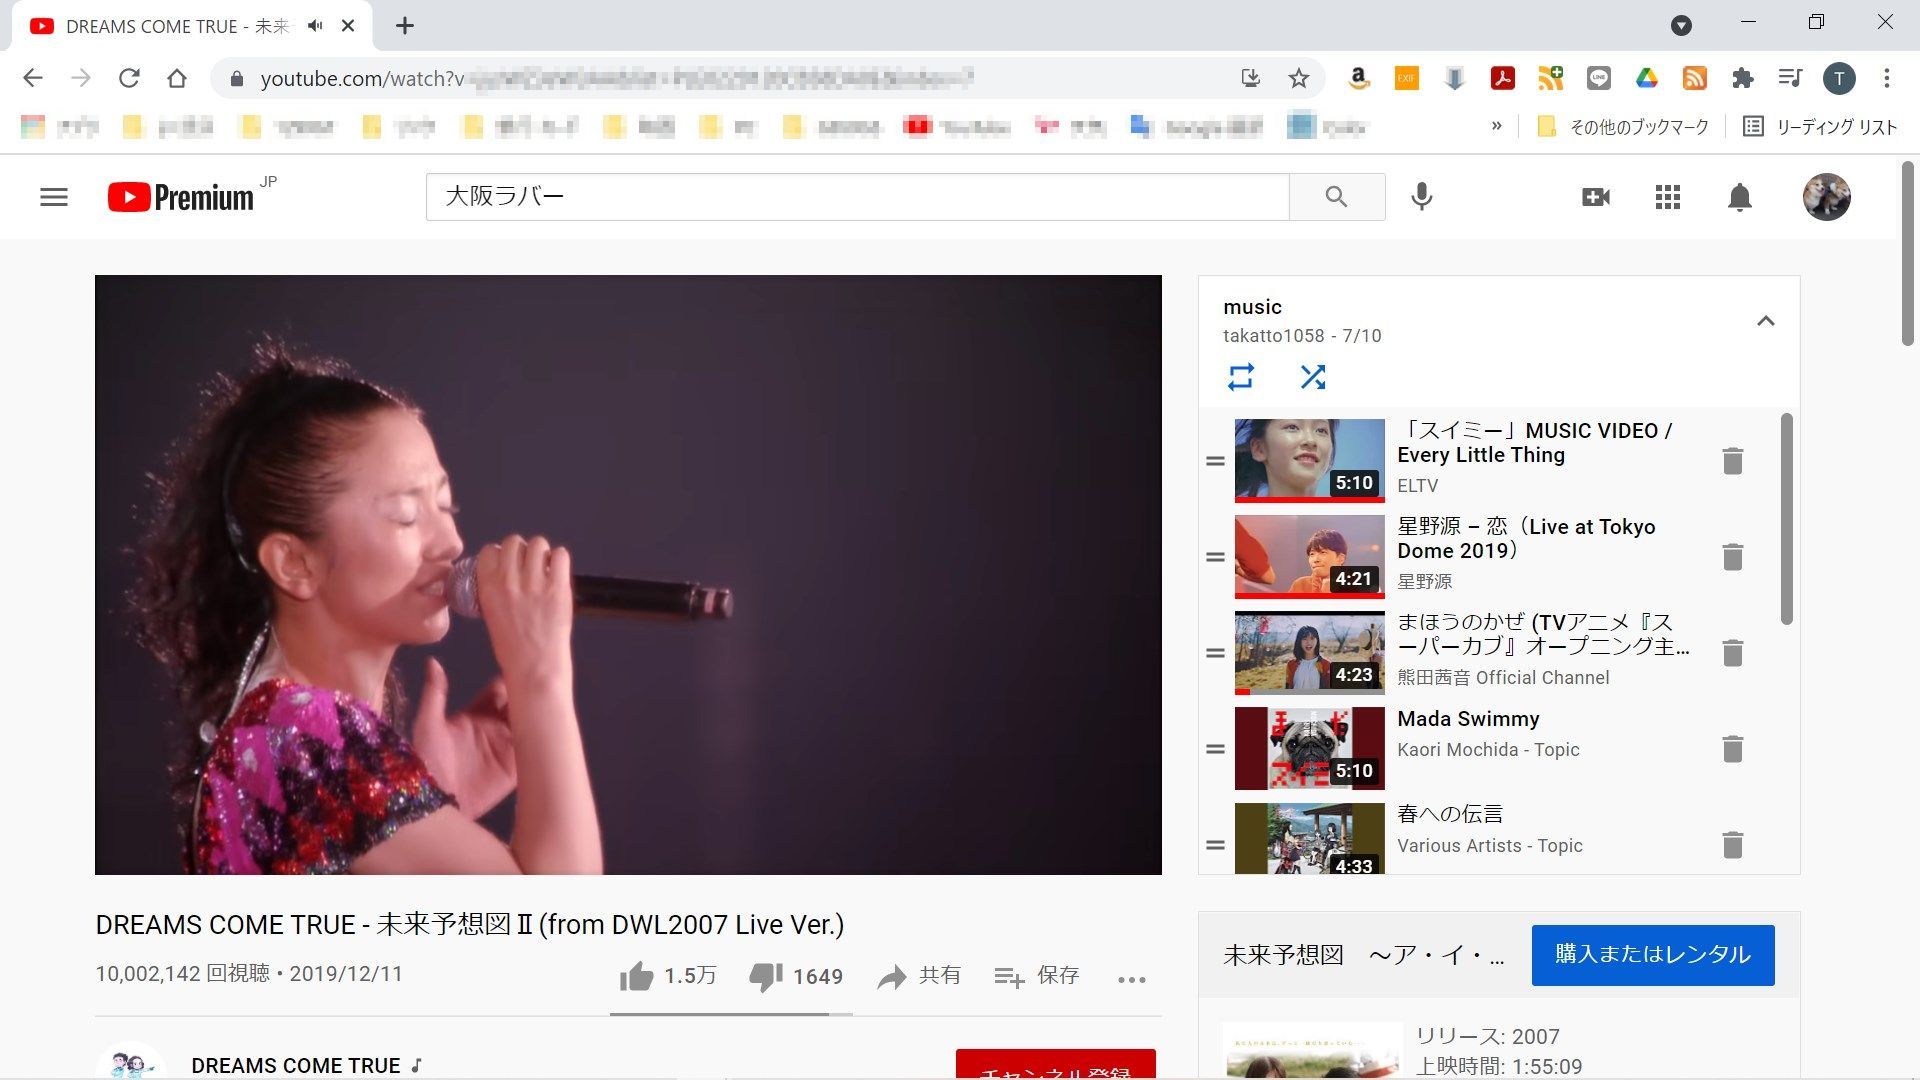The width and height of the screenshot is (1920, 1080).
Task: Open the browser home page
Action: click(x=177, y=78)
